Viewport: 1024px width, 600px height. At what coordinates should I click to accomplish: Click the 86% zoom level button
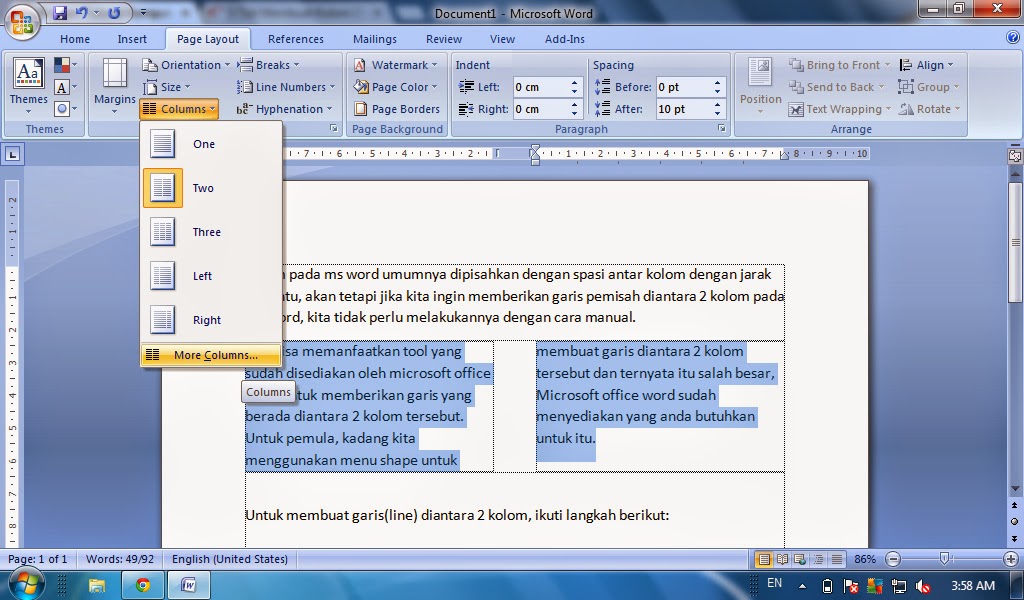pyautogui.click(x=865, y=559)
